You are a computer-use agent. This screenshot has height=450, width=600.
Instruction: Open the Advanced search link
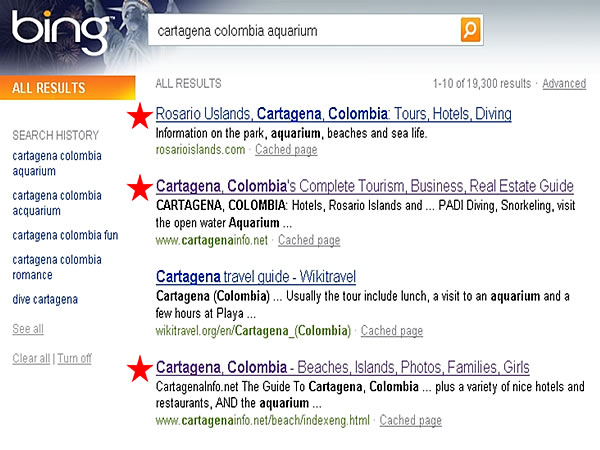click(564, 83)
